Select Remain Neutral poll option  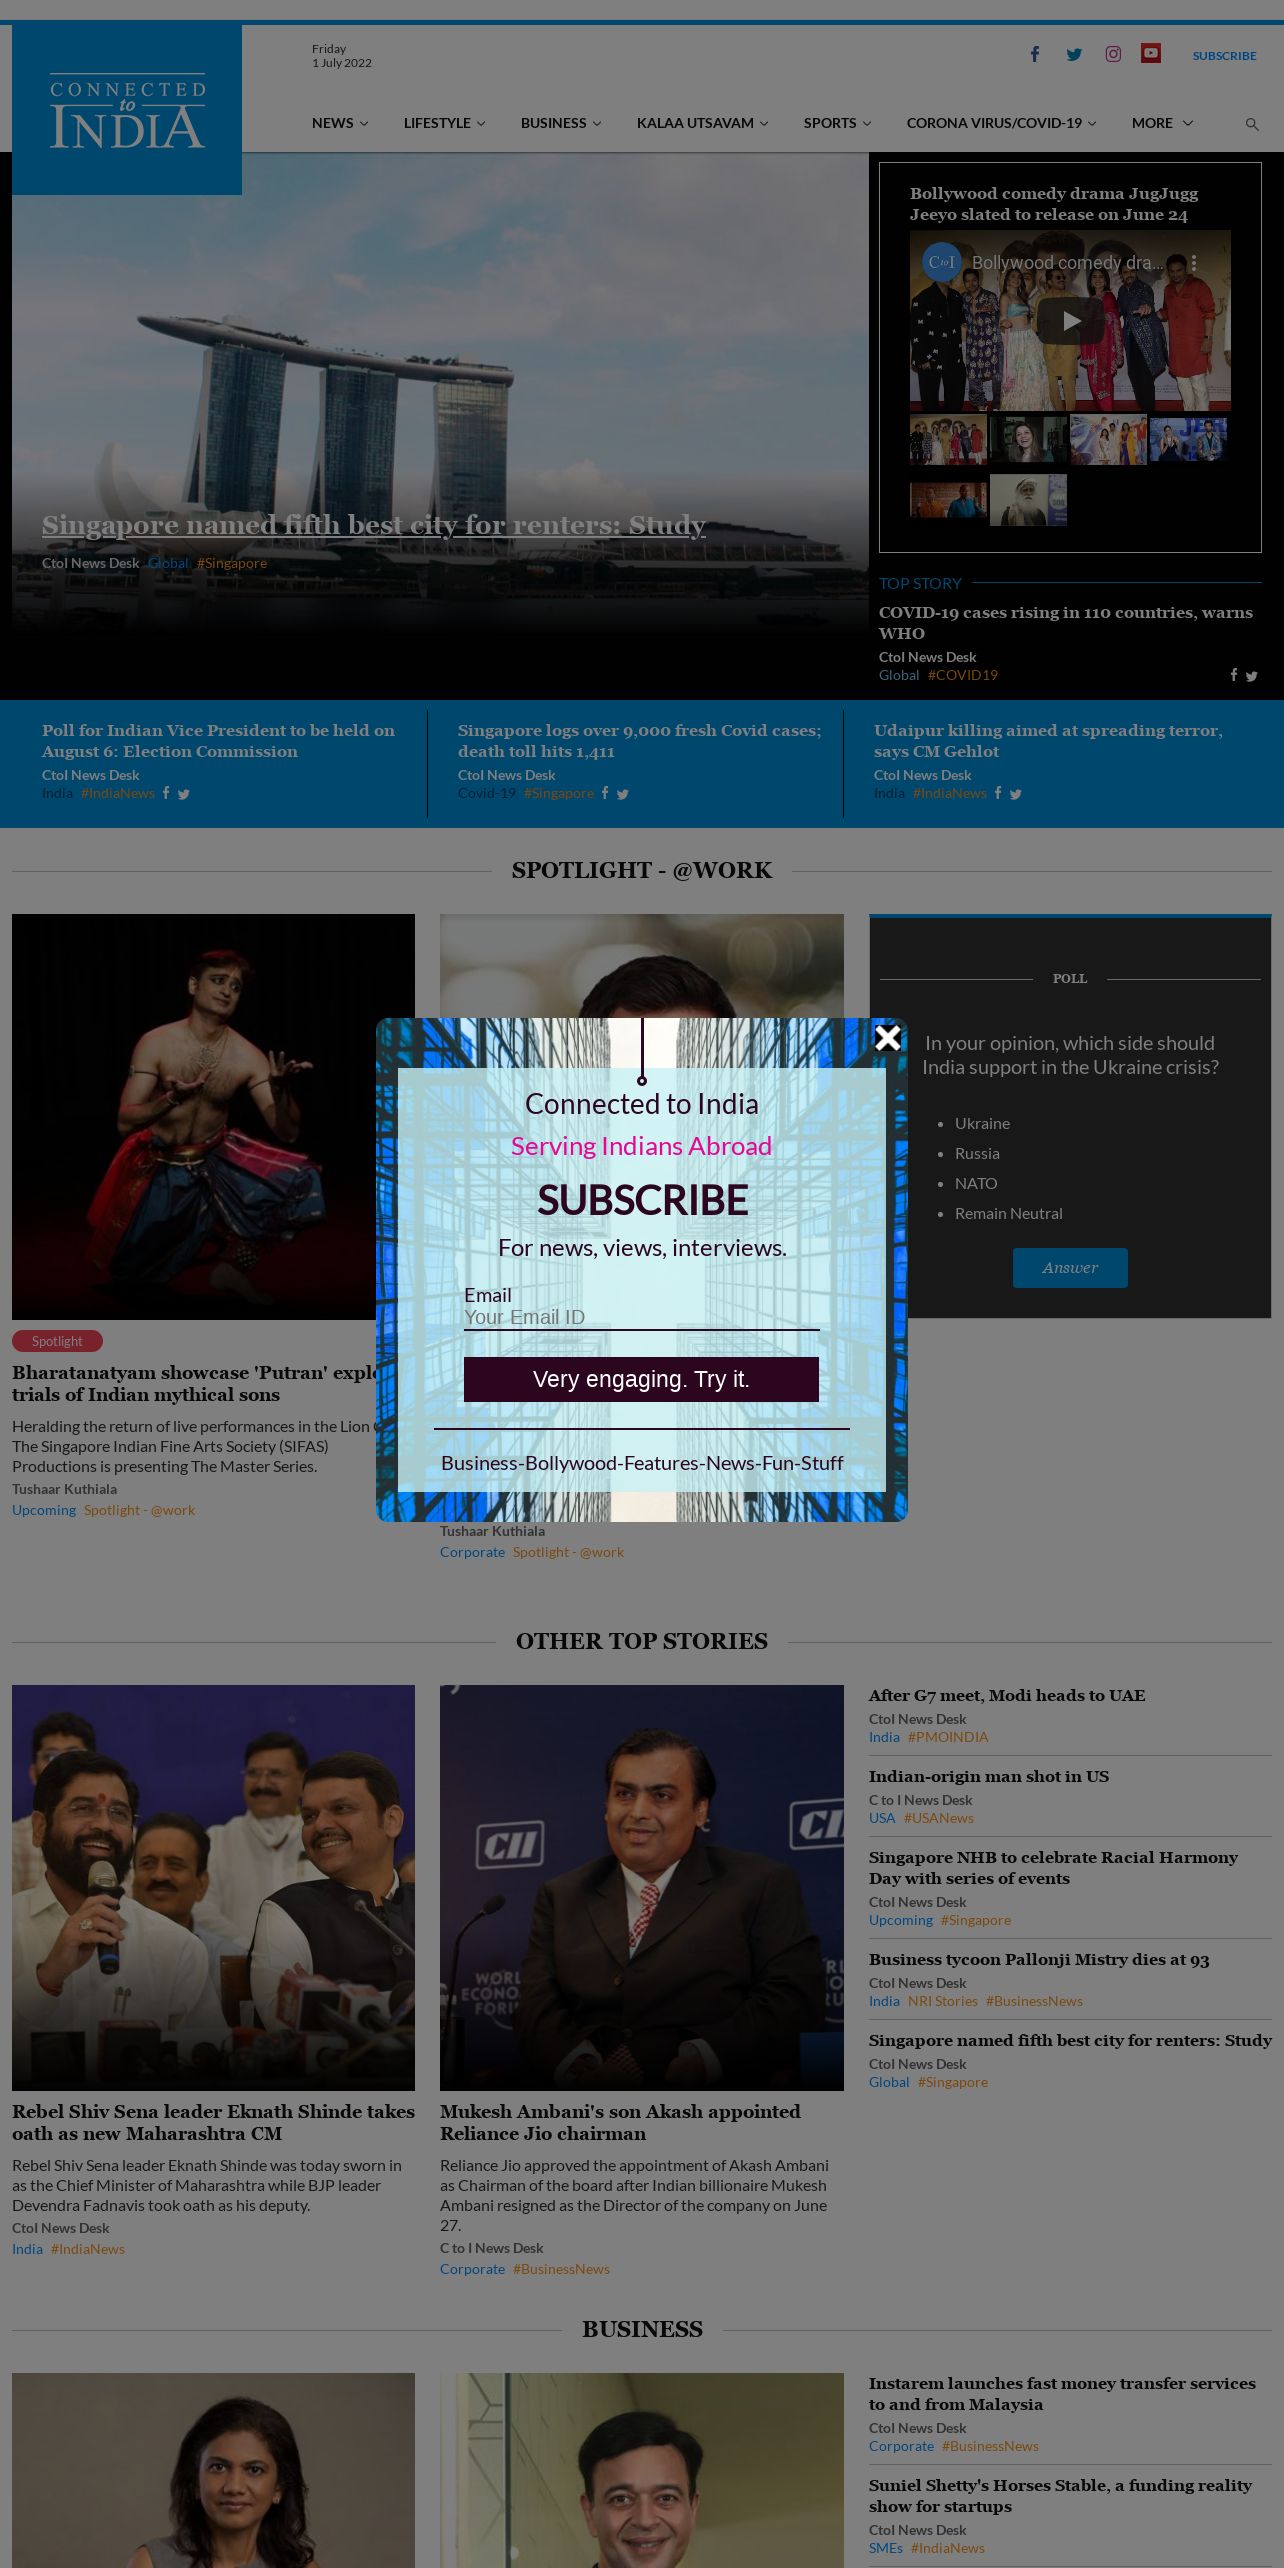coord(1008,1213)
